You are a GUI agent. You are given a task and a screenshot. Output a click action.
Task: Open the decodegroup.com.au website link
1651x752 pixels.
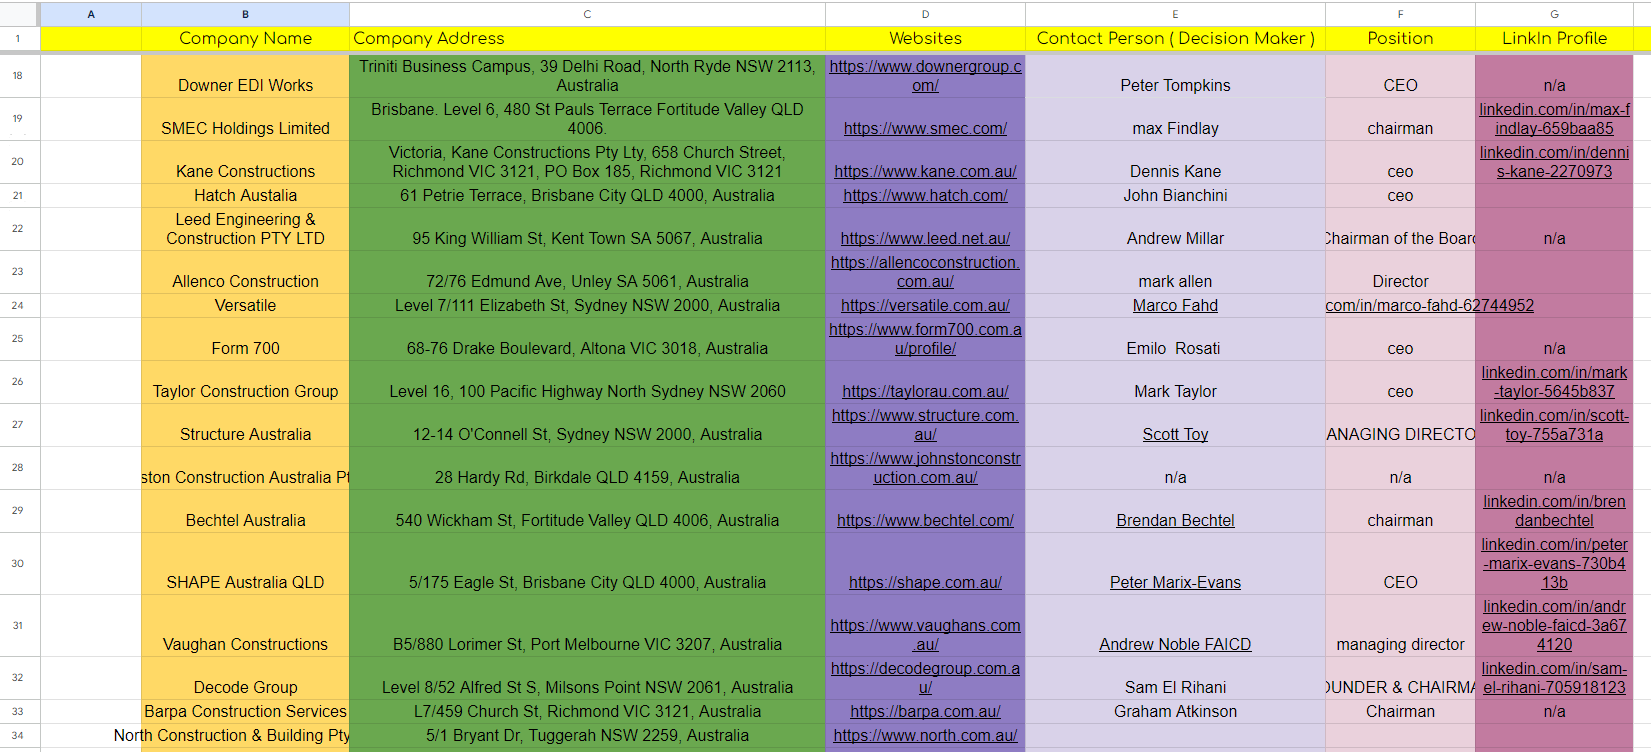(x=925, y=678)
